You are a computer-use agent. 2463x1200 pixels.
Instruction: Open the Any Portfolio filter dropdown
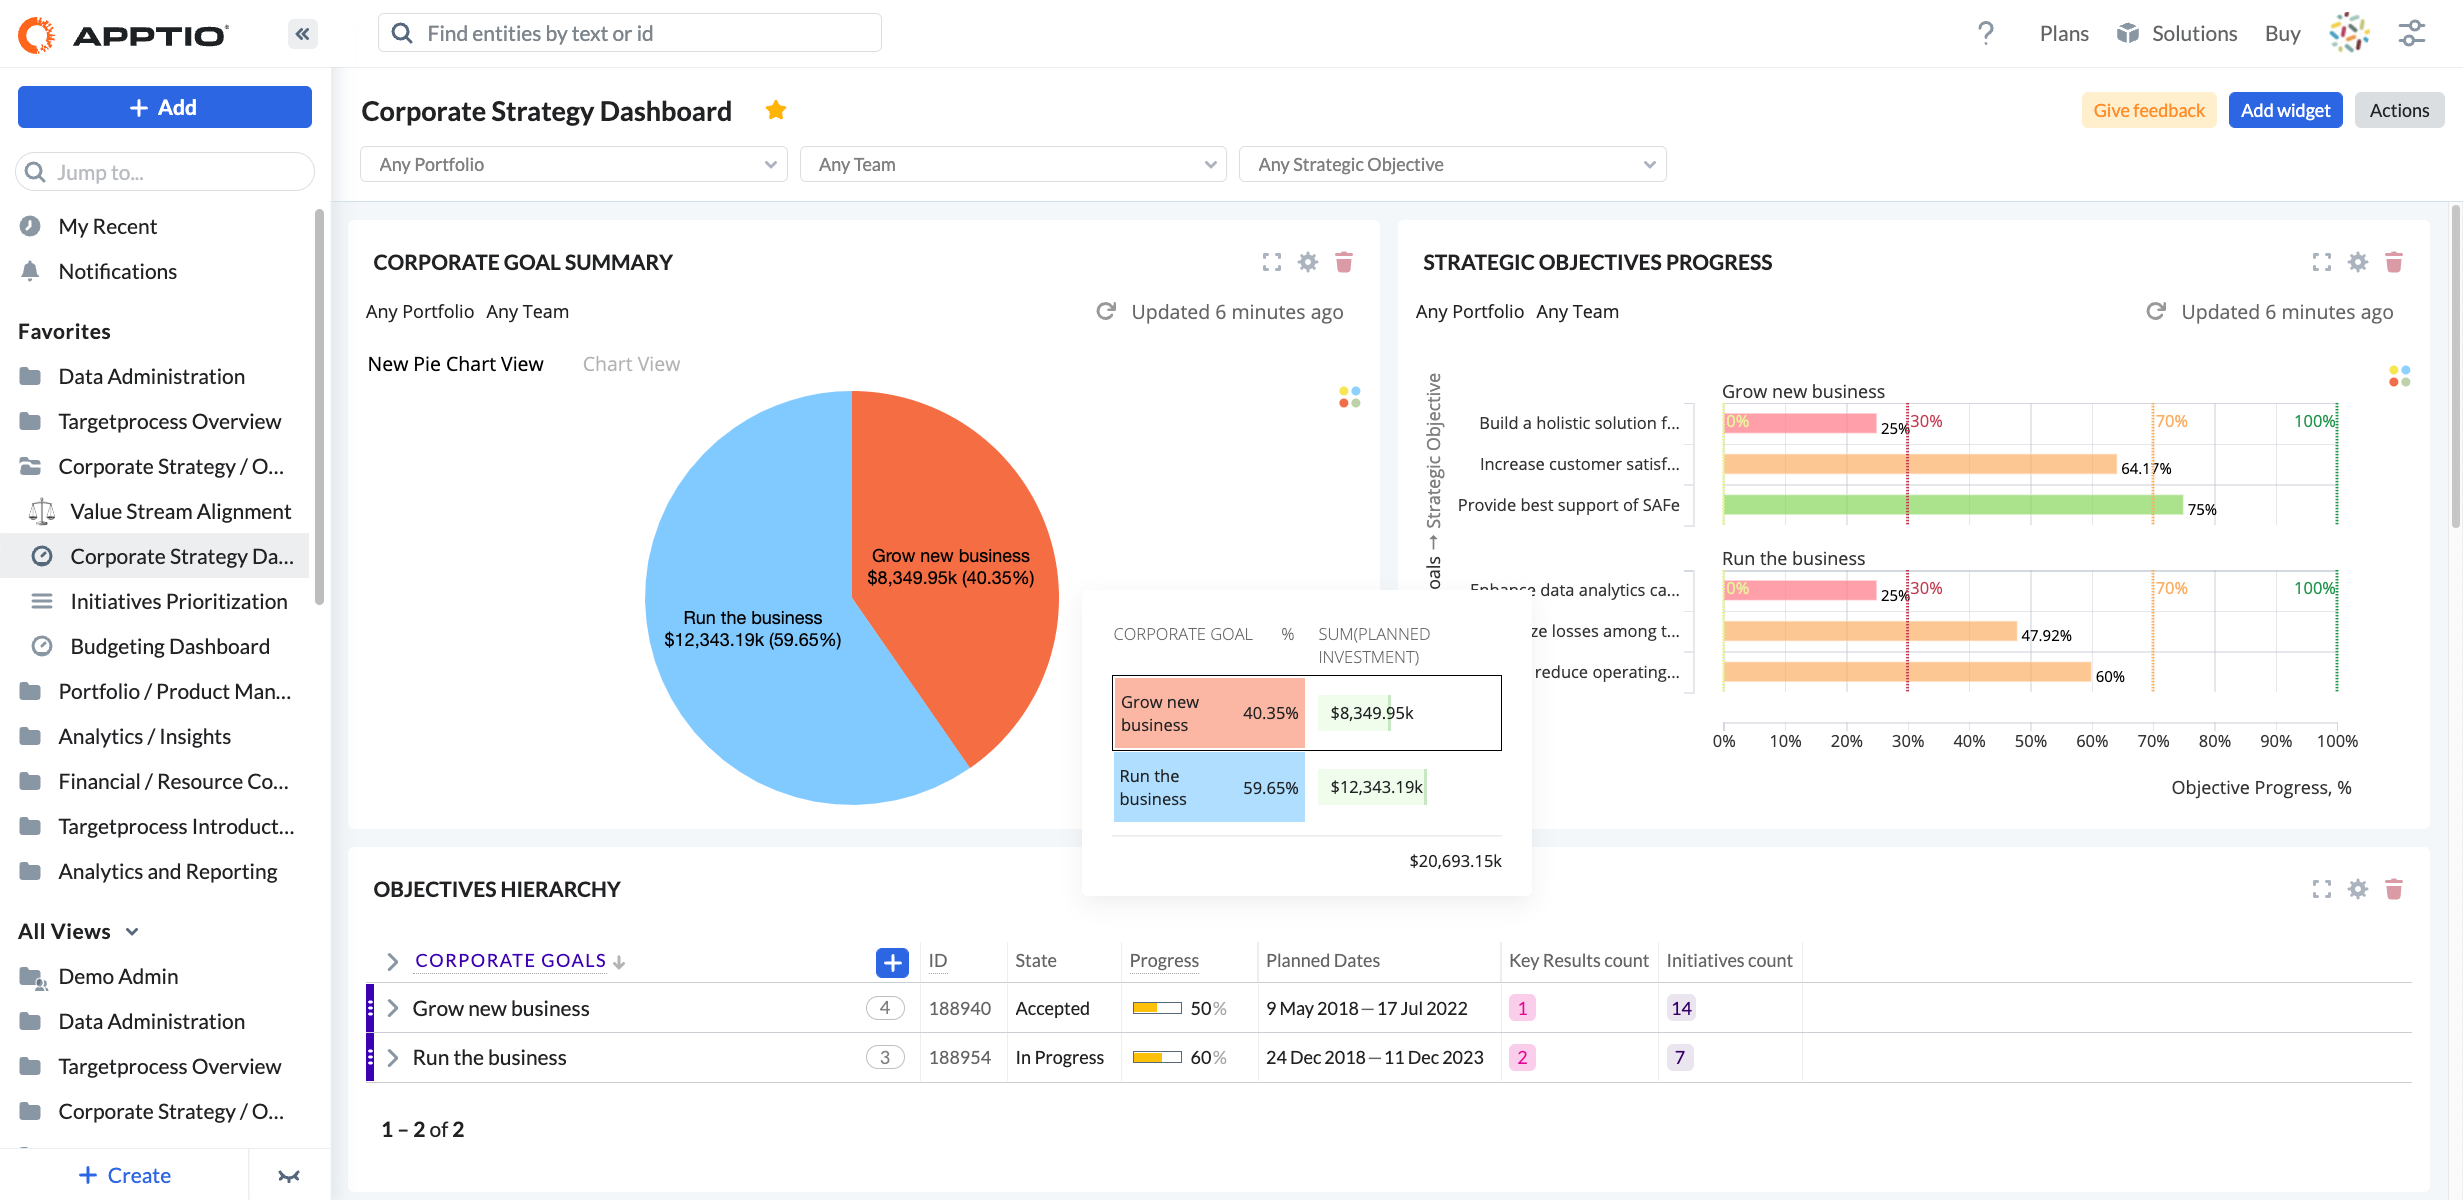click(573, 164)
